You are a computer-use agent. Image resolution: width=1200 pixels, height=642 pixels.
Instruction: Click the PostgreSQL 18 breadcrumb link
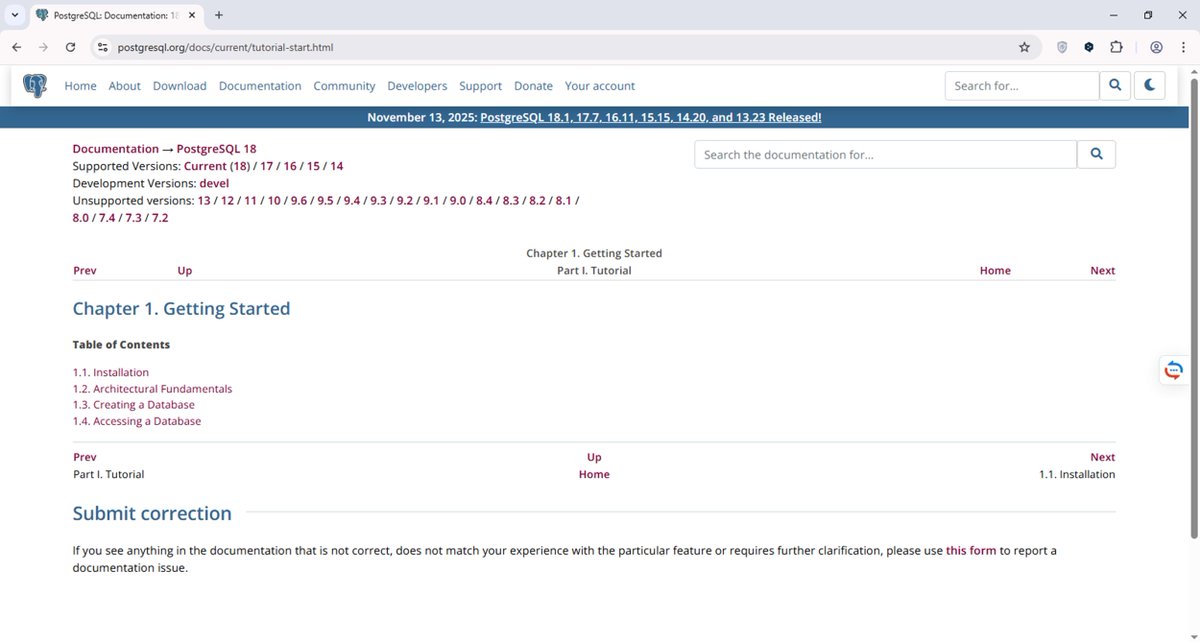pos(217,149)
